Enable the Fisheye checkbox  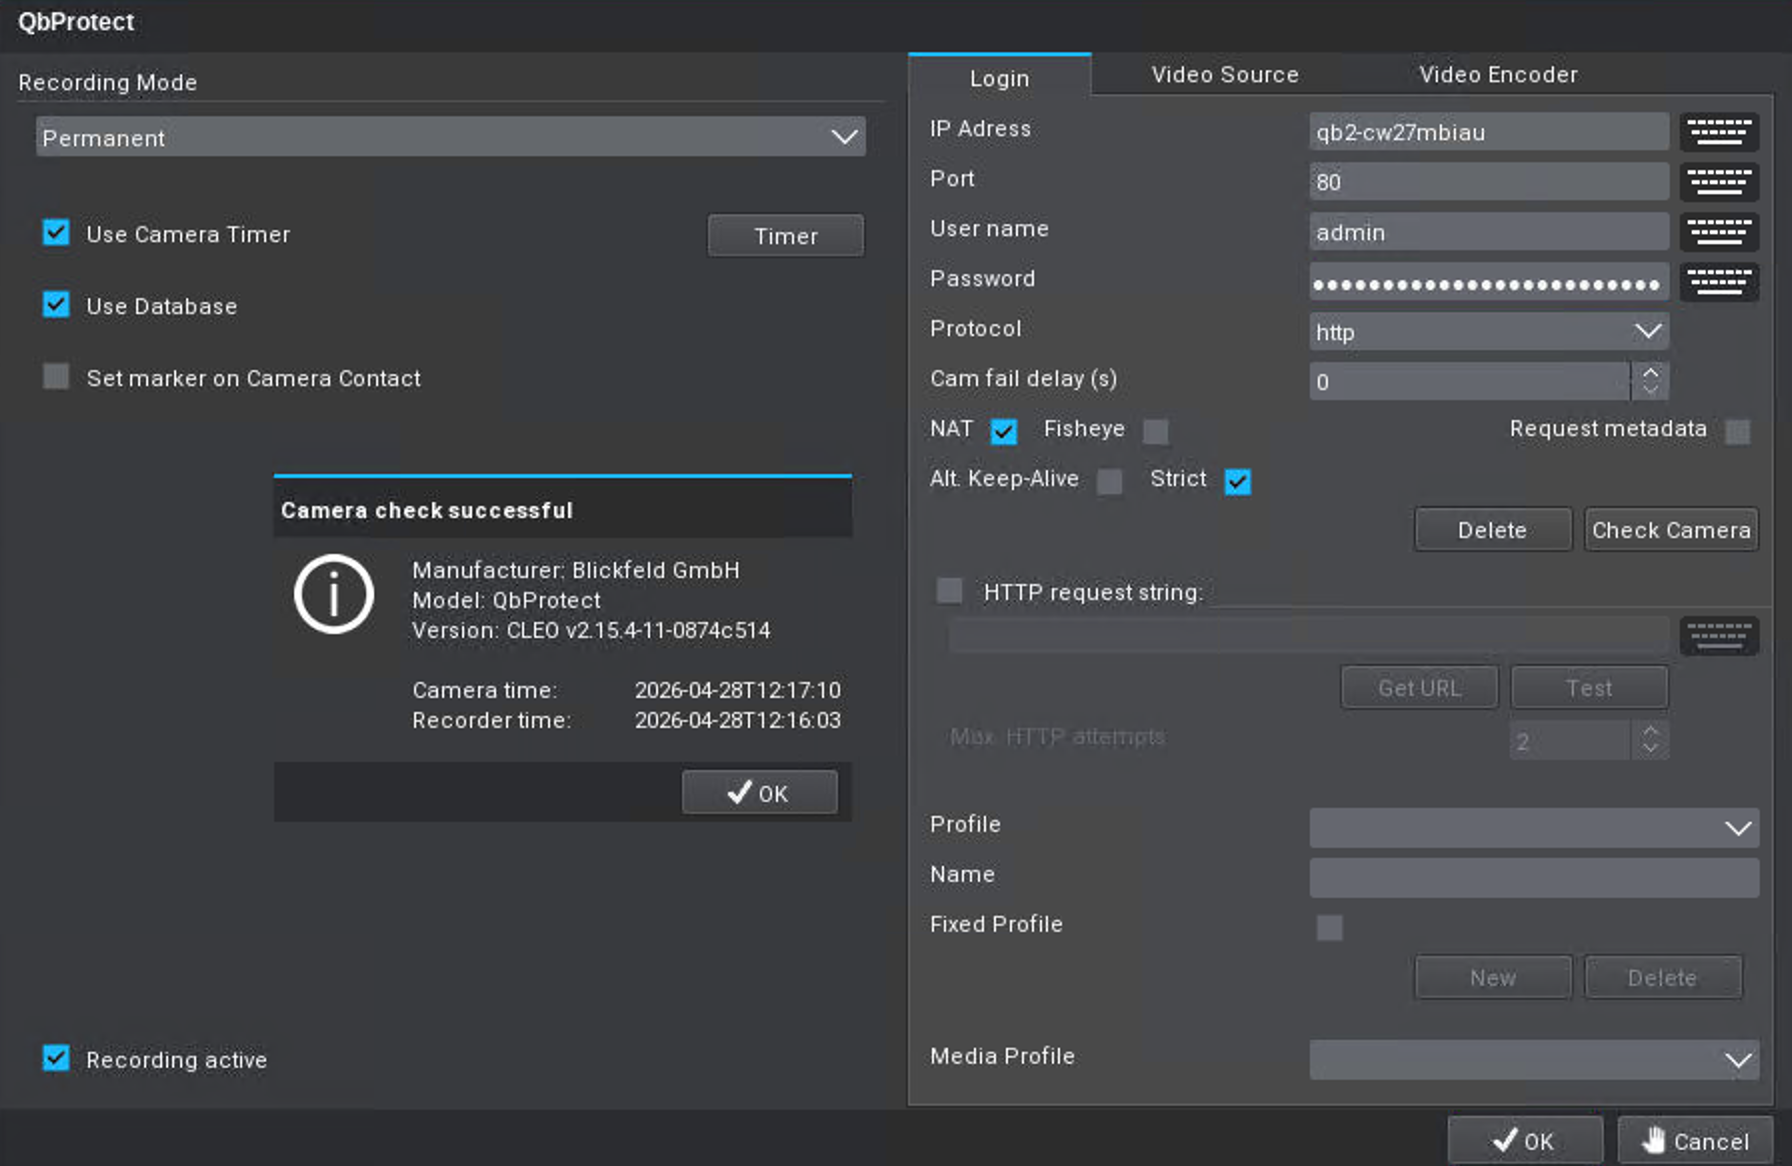[1156, 431]
